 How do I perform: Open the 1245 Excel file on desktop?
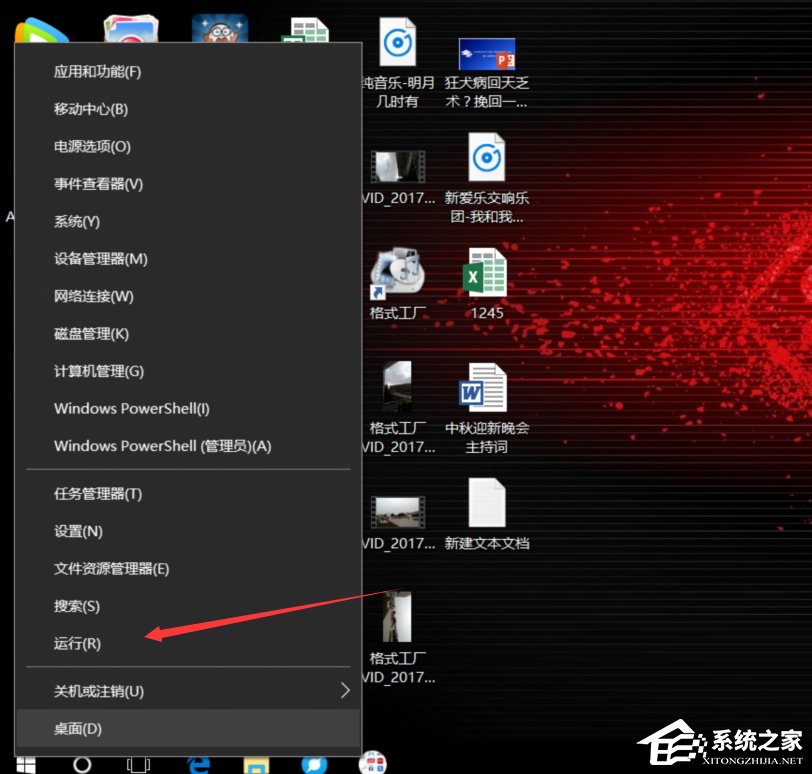click(x=486, y=272)
